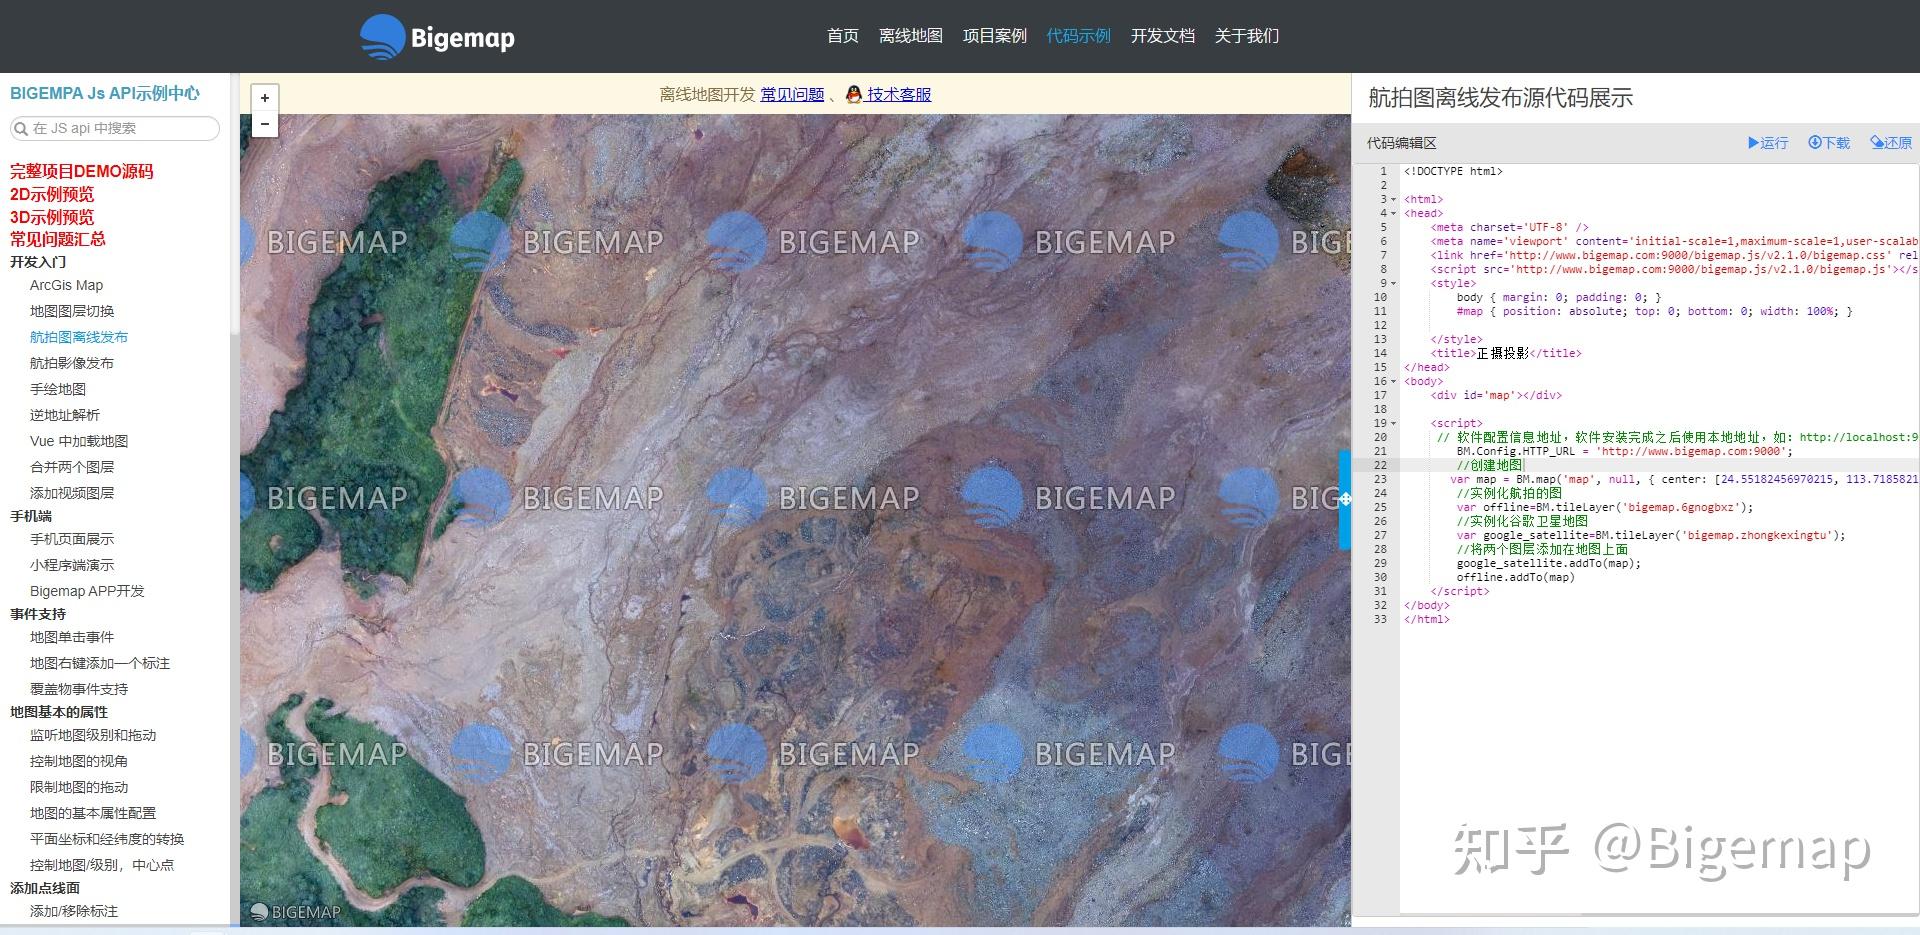Viewport: 1920px width, 935px height.
Task: Select 地图右键添加一个标注 example
Action: pos(100,663)
